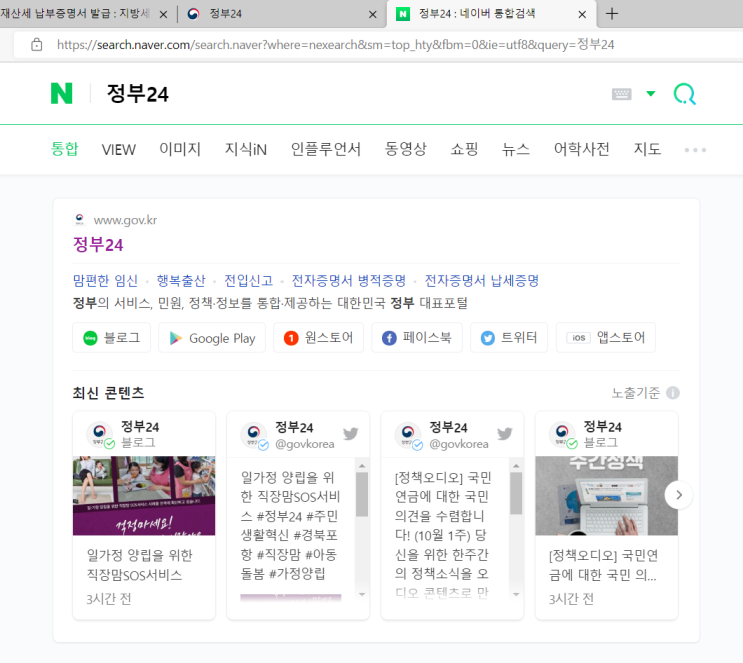Open the 전입신고 sublink
This screenshot has width=743, height=663.
(x=249, y=281)
